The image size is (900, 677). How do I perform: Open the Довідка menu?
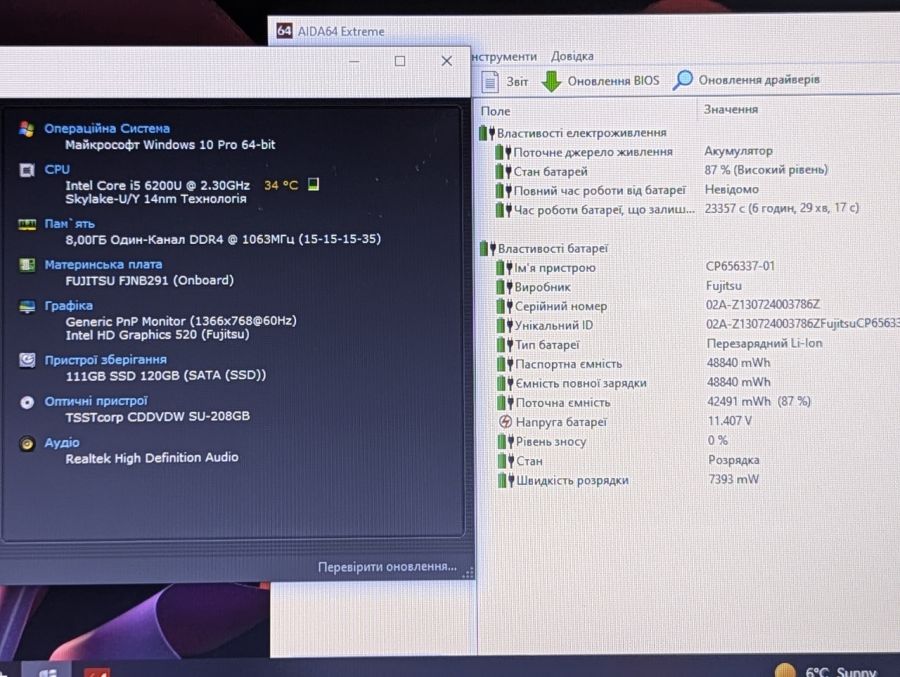coord(572,56)
